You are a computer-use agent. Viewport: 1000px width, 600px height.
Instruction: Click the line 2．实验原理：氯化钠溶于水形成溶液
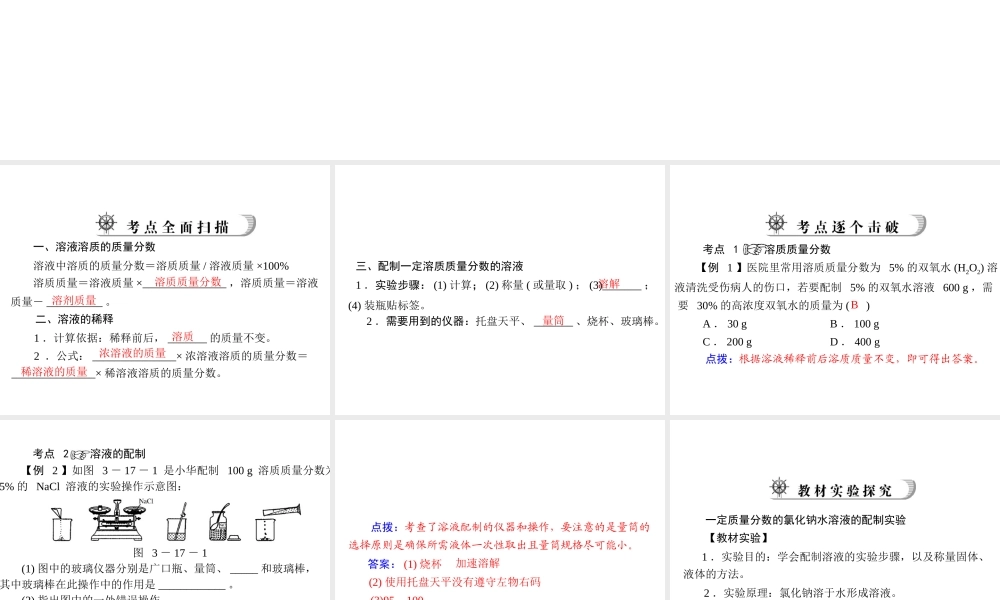(x=800, y=593)
